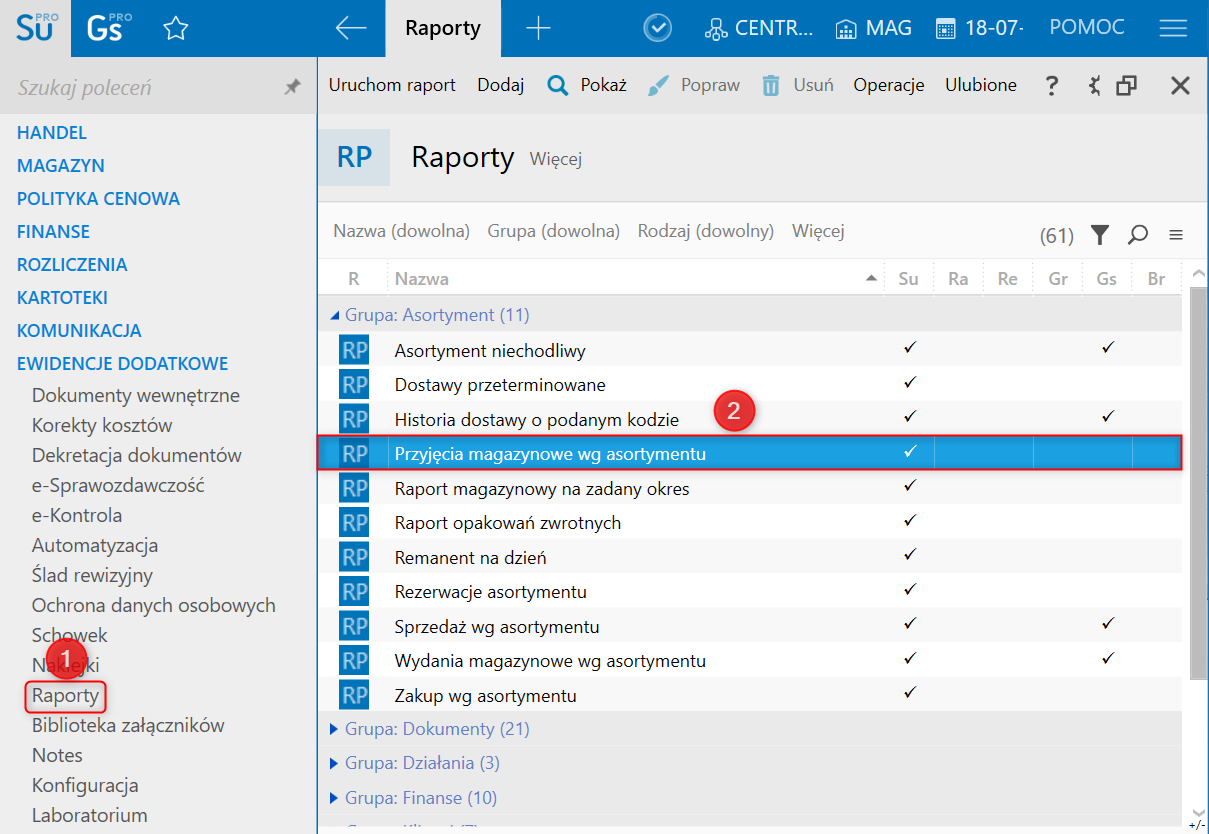The height and width of the screenshot is (834, 1209).
Task: Click the Gs PRO application icon
Action: click(106, 28)
